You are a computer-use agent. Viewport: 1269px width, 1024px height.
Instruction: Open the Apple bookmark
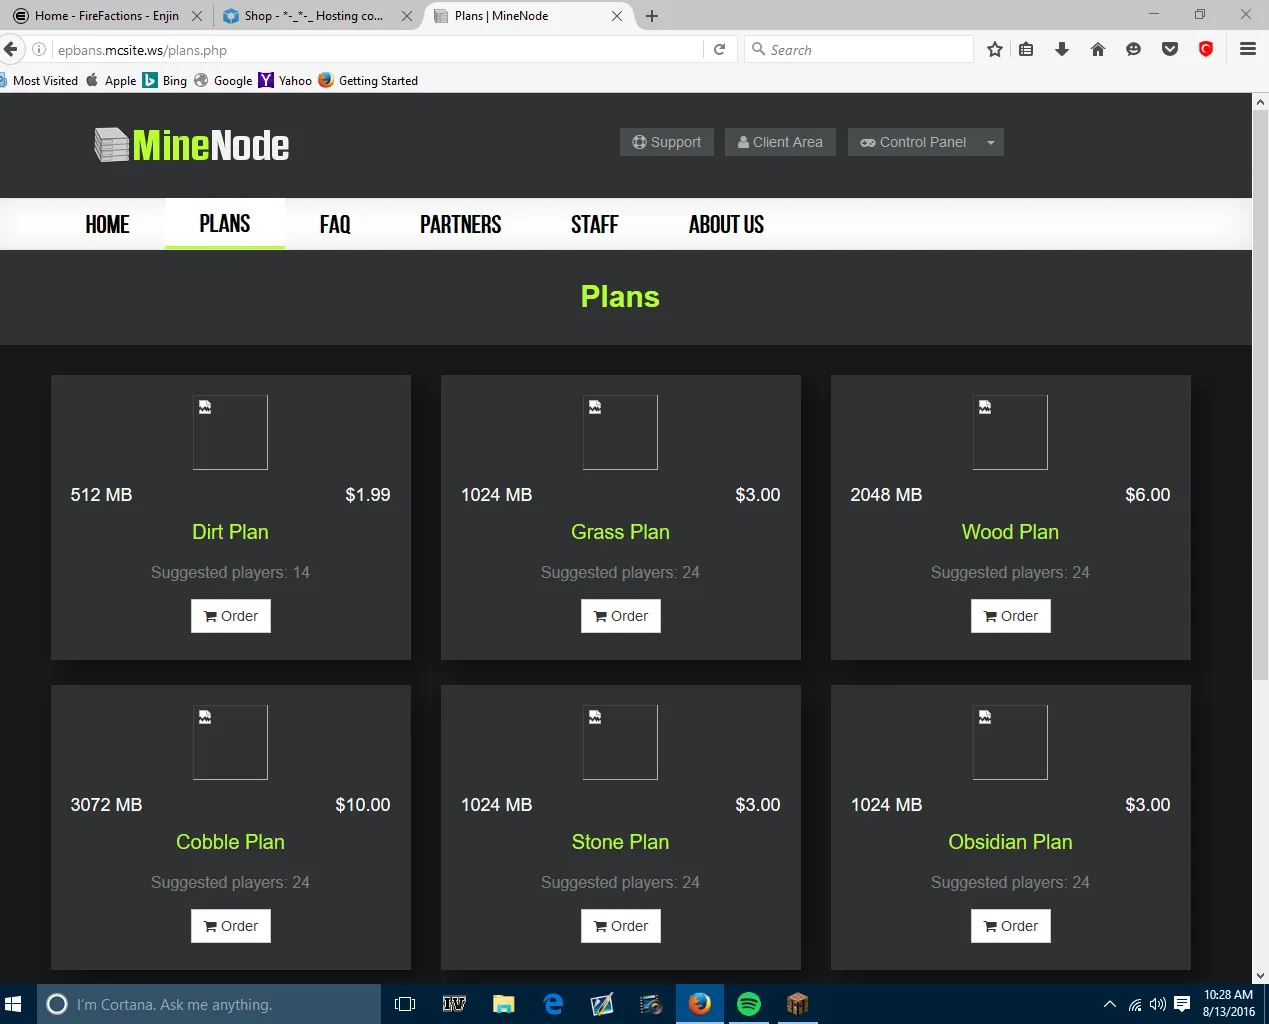pyautogui.click(x=111, y=81)
